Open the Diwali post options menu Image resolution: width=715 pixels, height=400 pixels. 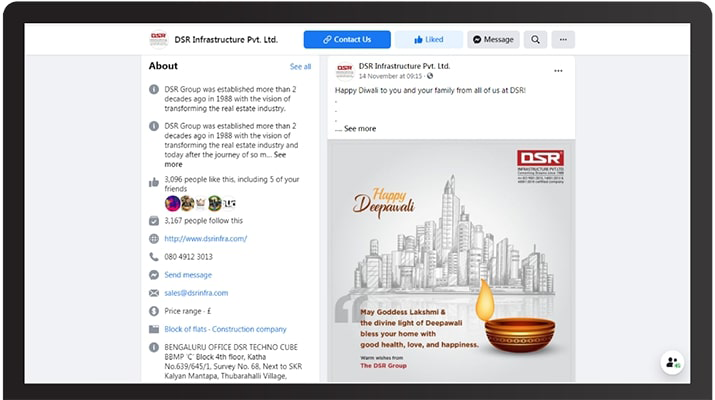click(558, 71)
